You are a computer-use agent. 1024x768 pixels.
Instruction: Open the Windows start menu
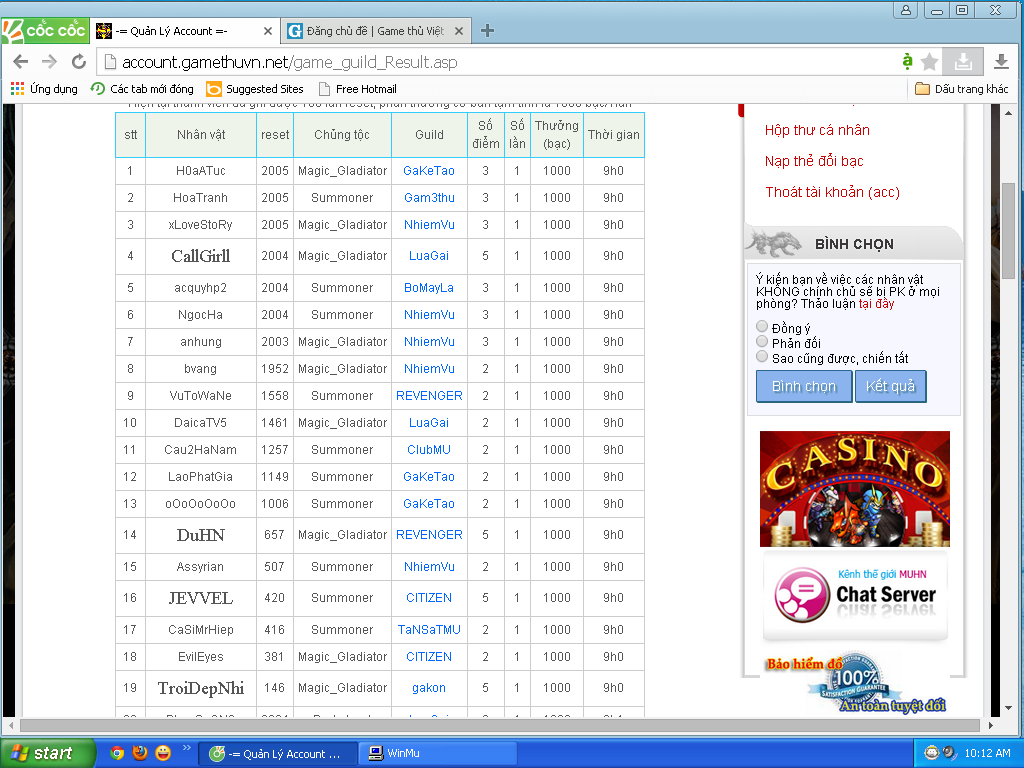47,753
